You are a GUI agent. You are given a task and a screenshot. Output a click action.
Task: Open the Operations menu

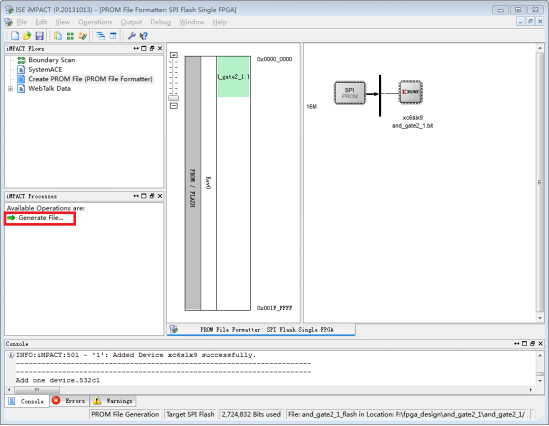coord(95,22)
